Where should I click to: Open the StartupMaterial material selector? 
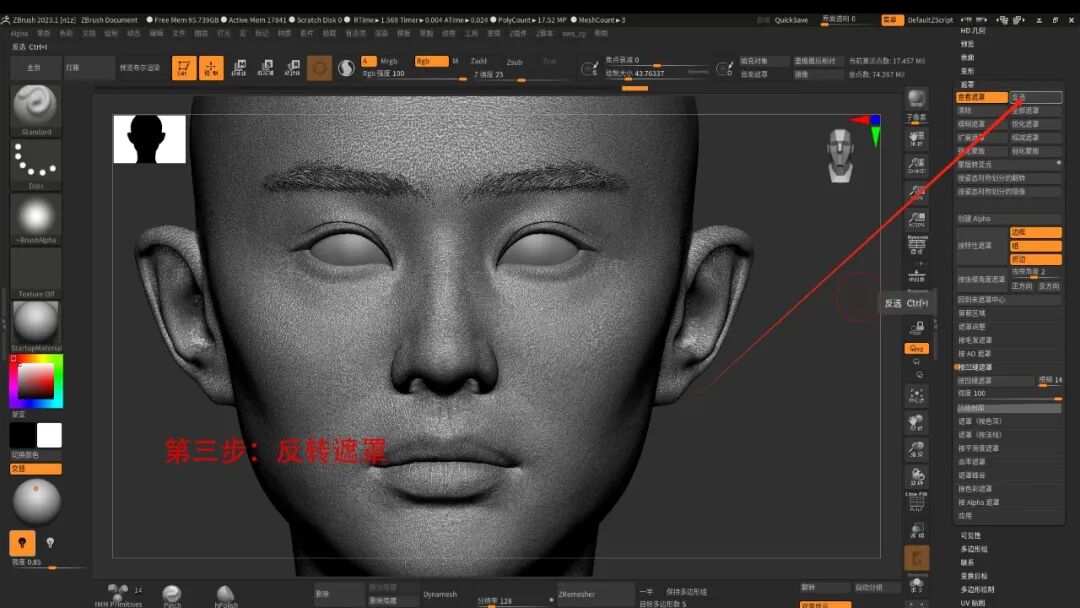(x=36, y=326)
